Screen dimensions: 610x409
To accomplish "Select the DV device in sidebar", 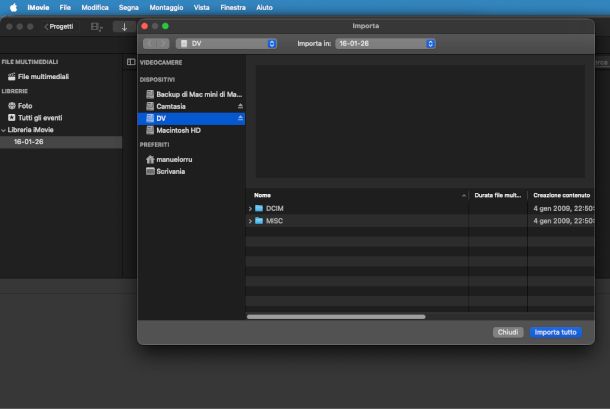I will [x=191, y=118].
